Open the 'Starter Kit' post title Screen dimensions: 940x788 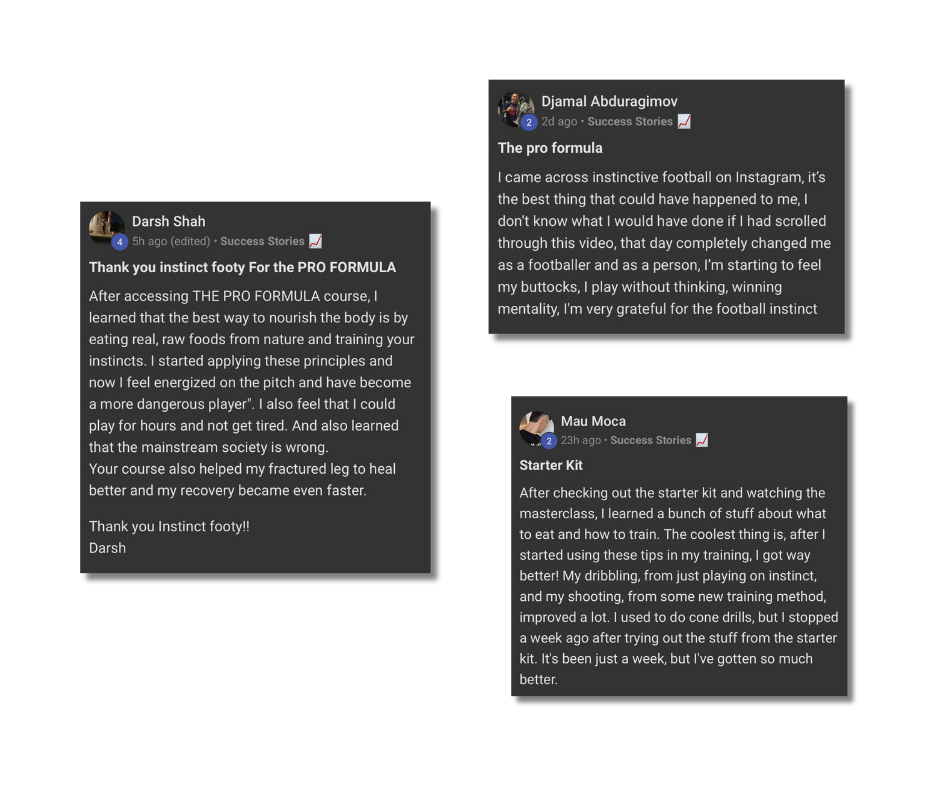tap(551, 465)
